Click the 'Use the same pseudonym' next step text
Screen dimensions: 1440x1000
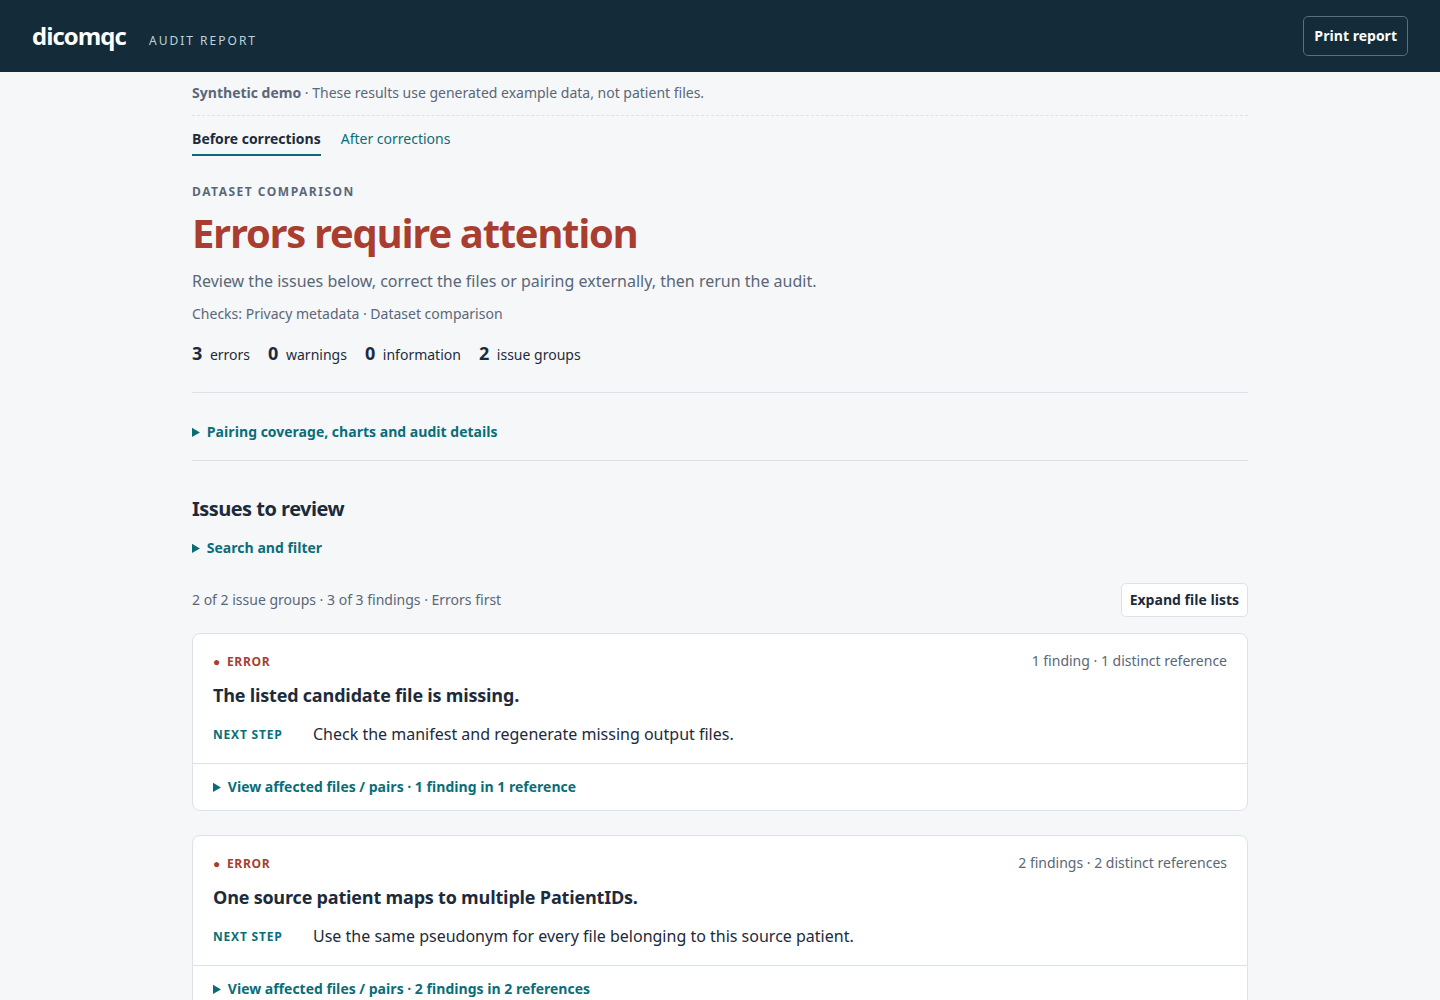[x=583, y=937]
